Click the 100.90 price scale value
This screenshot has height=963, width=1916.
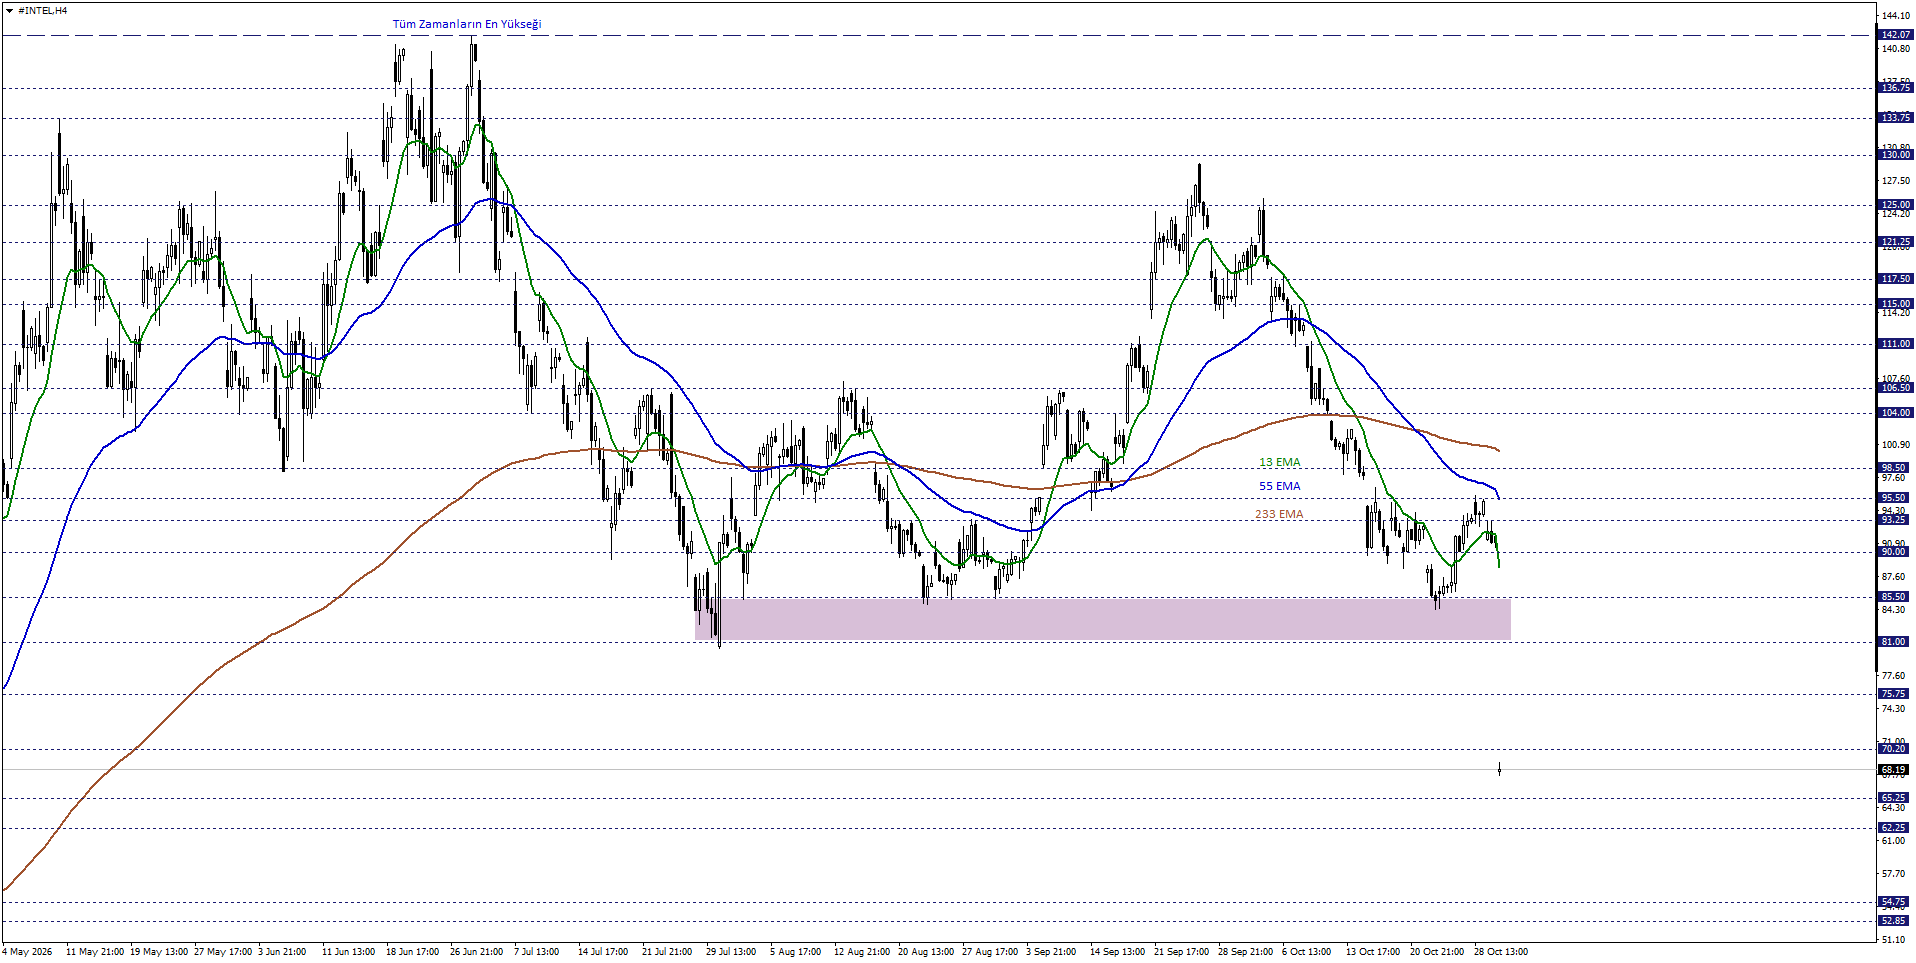pos(1895,445)
